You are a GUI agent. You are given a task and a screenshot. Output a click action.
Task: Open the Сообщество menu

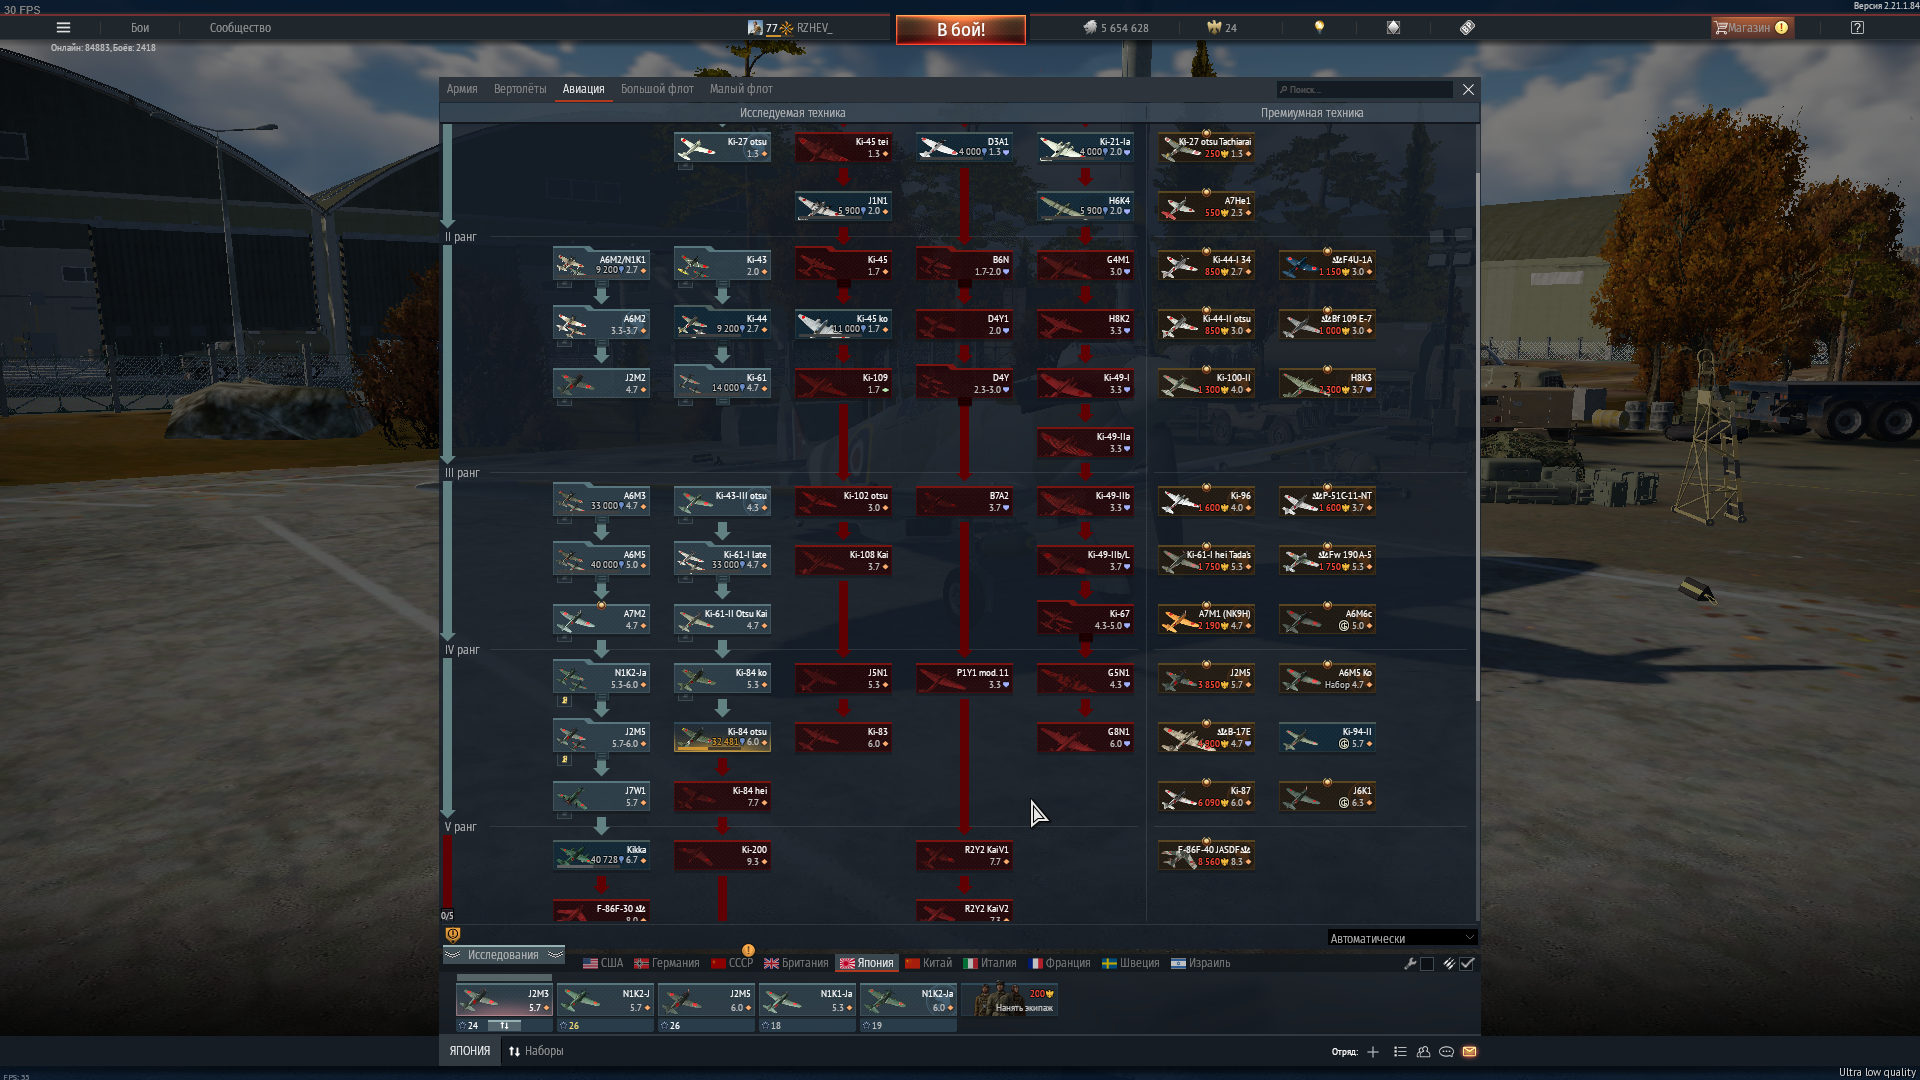tap(240, 28)
